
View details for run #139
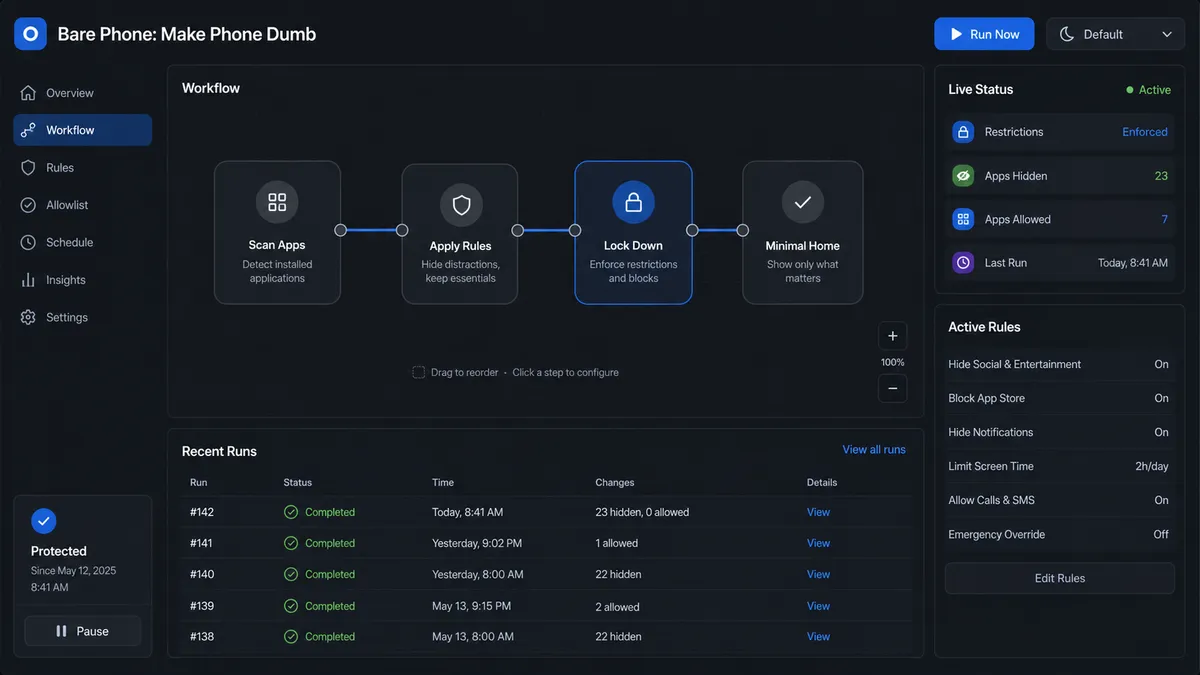pos(818,606)
